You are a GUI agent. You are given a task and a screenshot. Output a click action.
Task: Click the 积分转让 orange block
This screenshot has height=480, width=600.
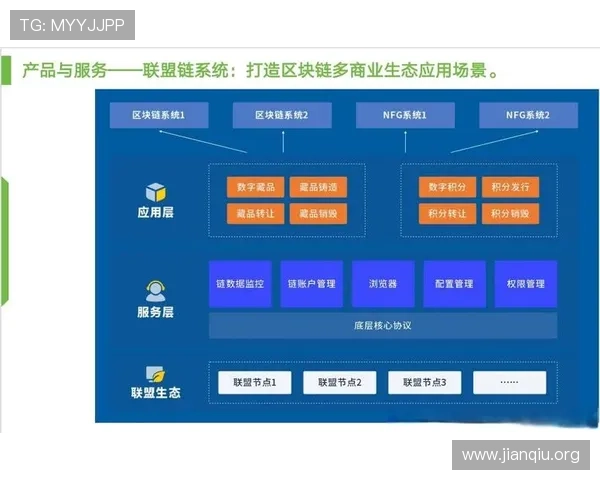tap(447, 213)
